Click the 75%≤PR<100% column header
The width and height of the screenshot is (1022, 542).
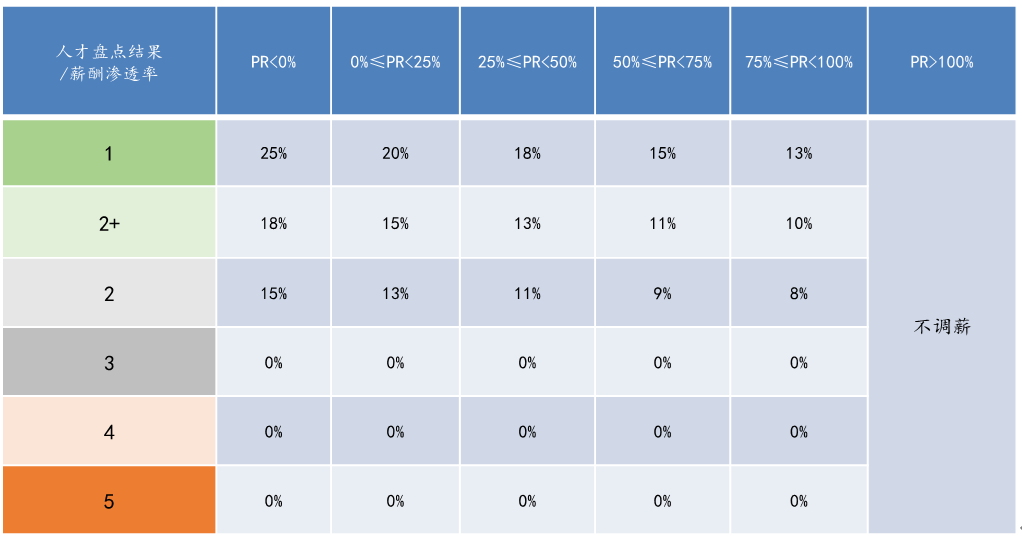[799, 61]
